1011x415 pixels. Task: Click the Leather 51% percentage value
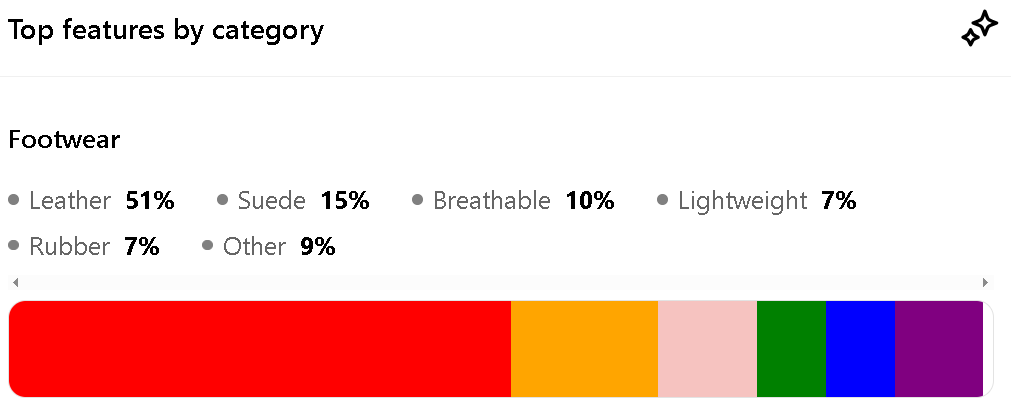tap(150, 201)
